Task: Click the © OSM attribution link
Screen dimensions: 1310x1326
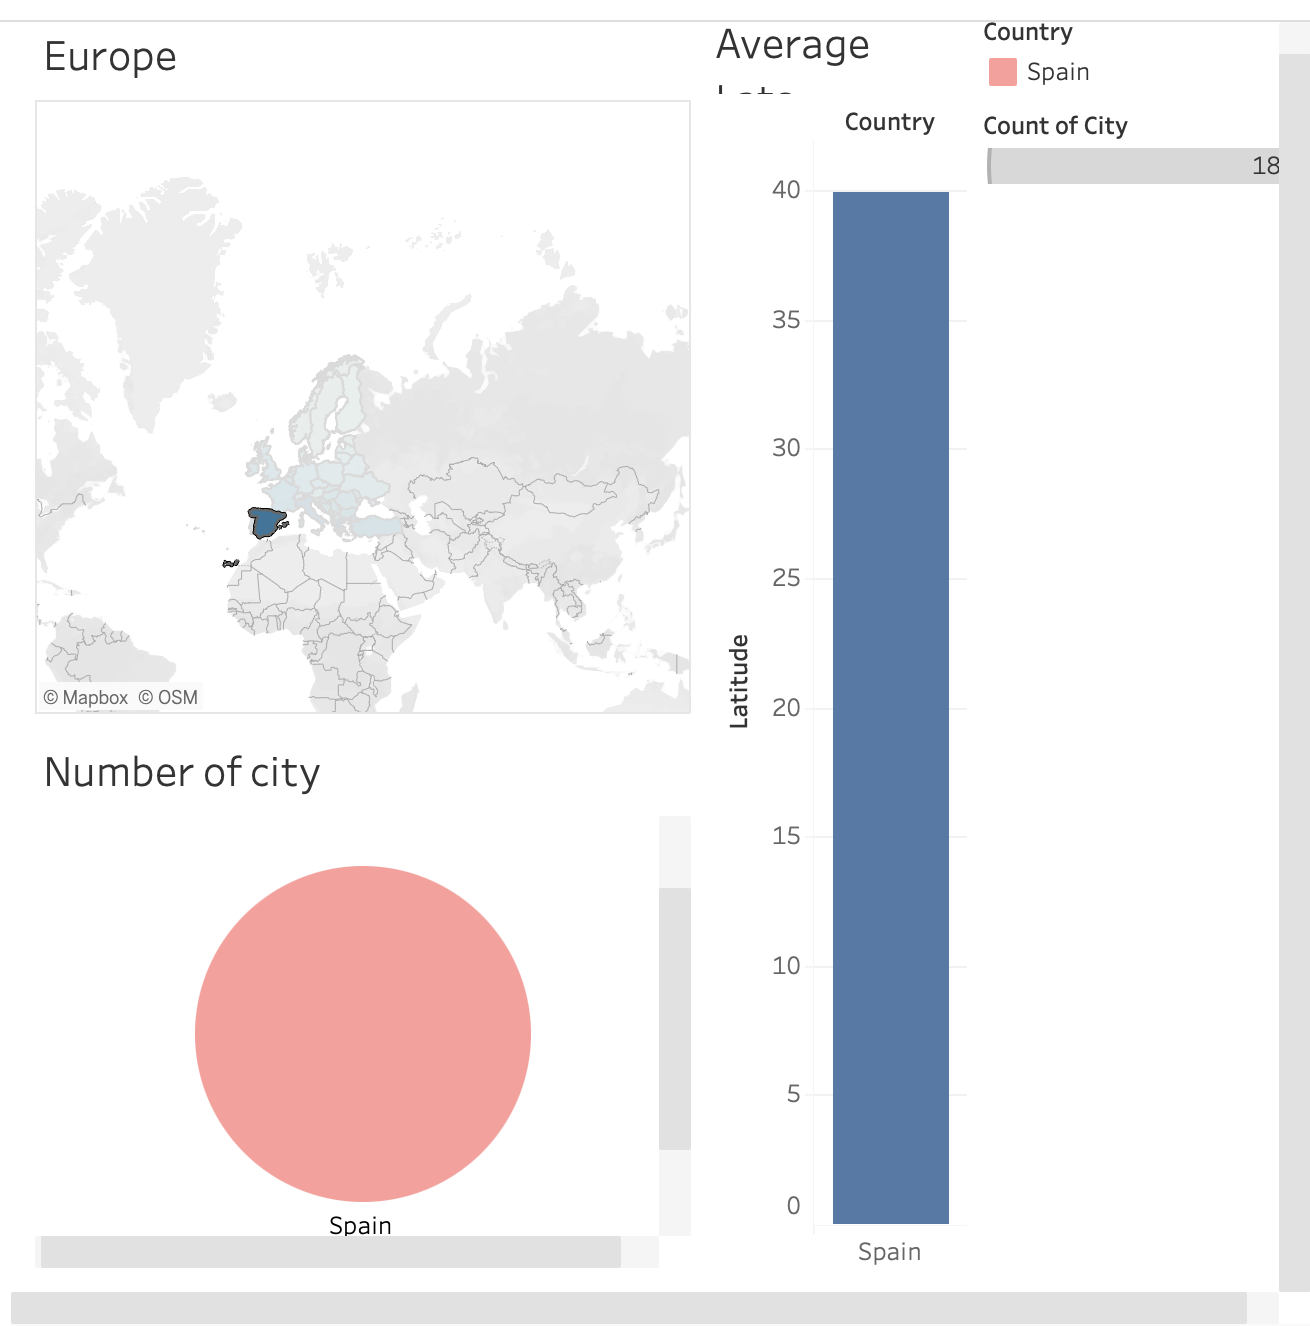Action: point(166,697)
